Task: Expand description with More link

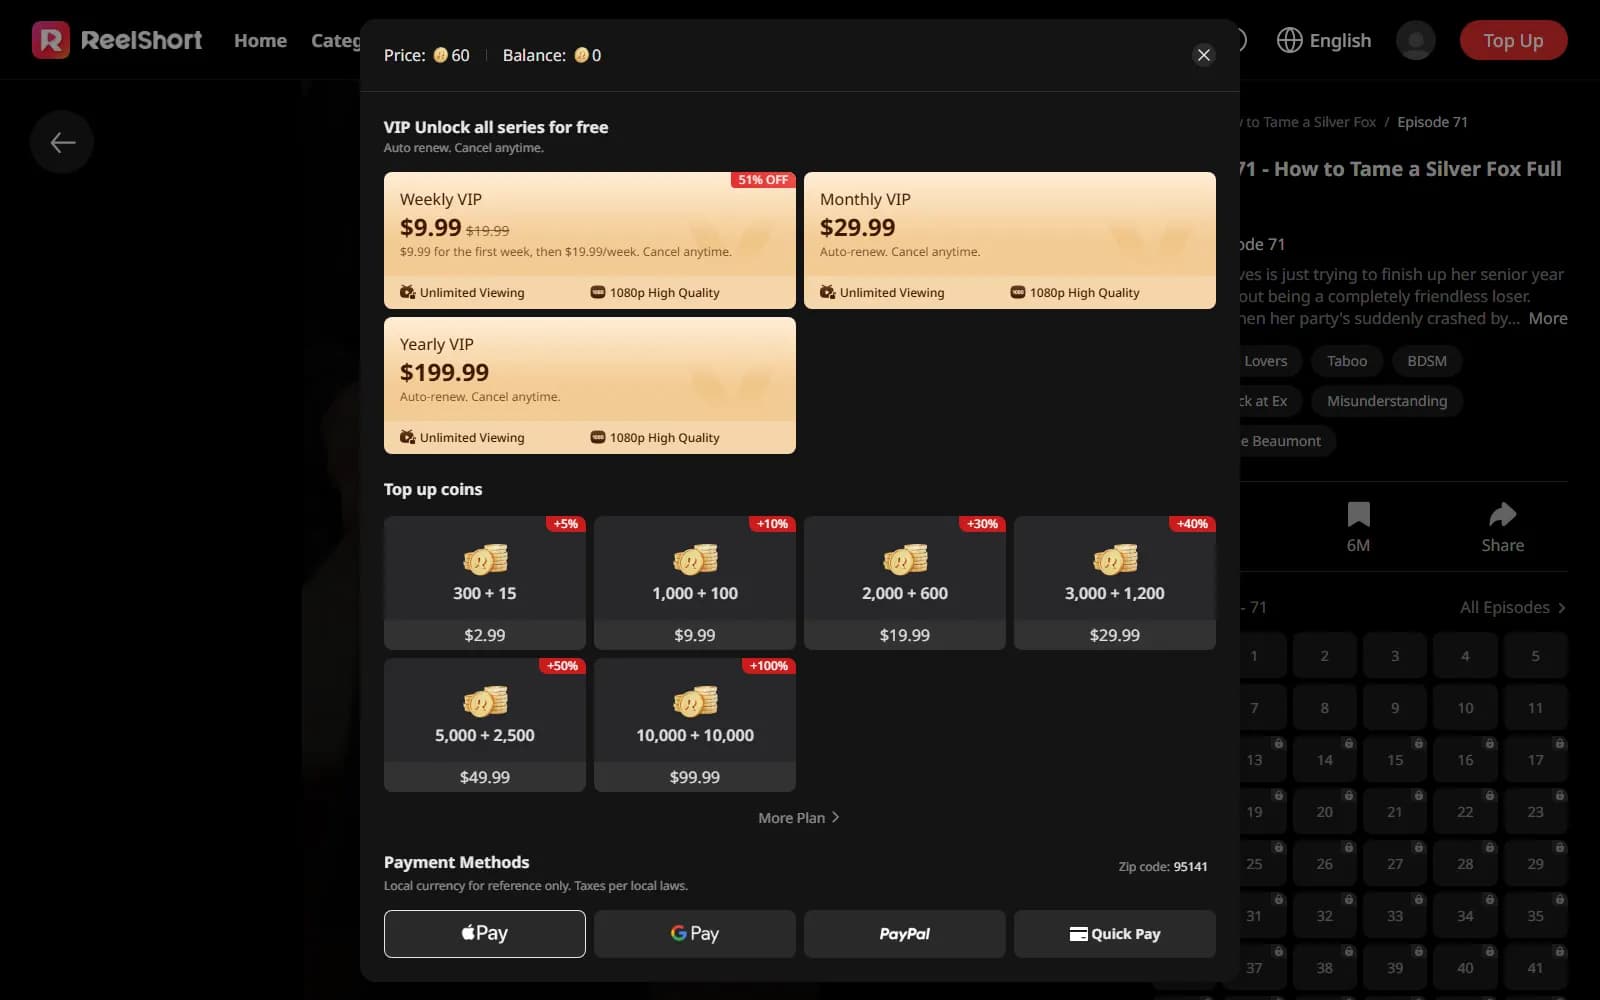Action: point(1548,318)
